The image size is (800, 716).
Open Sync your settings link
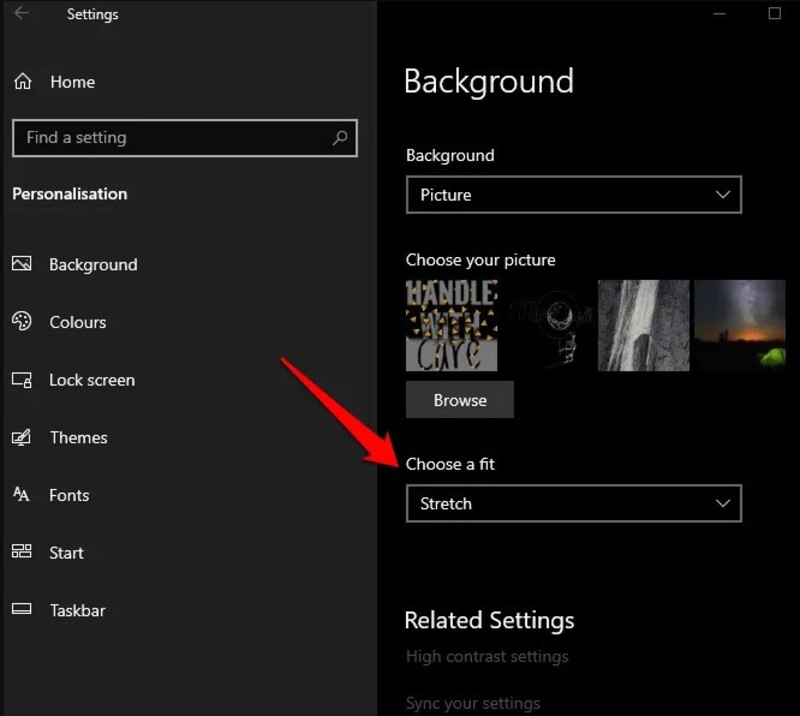(x=473, y=704)
